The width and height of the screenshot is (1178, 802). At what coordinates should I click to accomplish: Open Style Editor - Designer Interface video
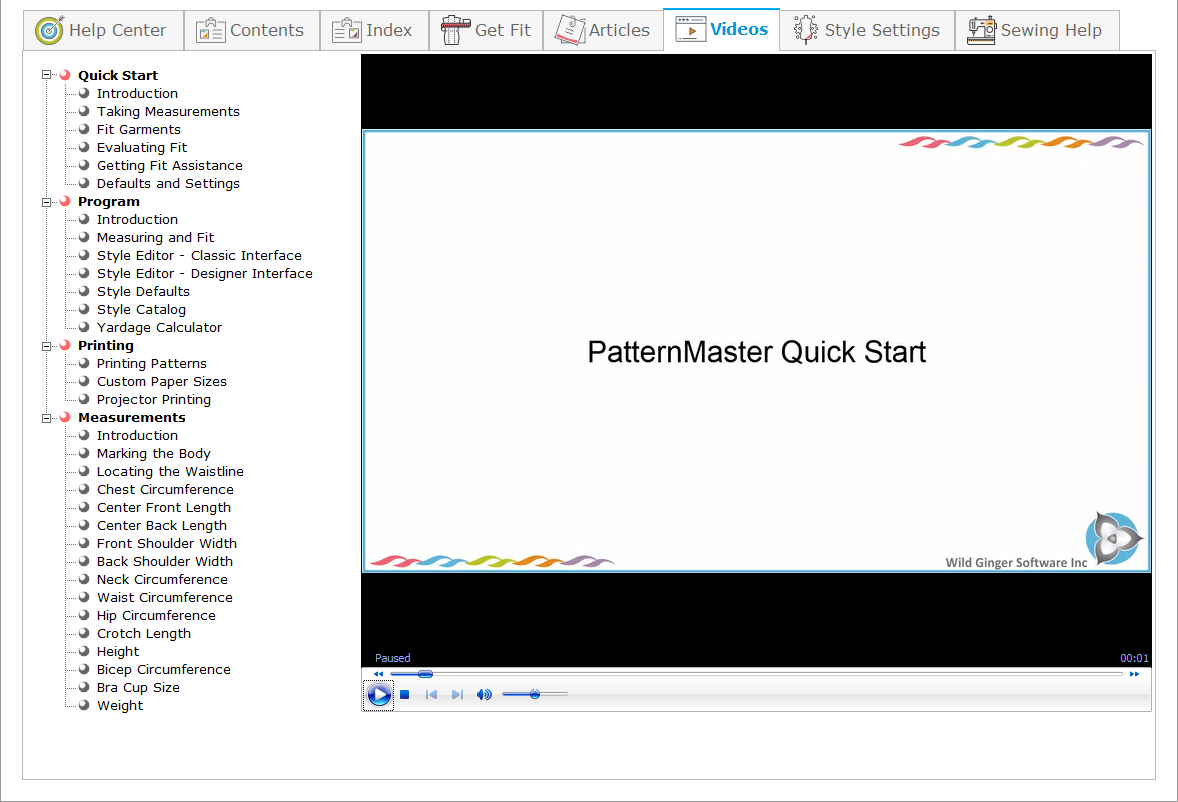[x=205, y=273]
